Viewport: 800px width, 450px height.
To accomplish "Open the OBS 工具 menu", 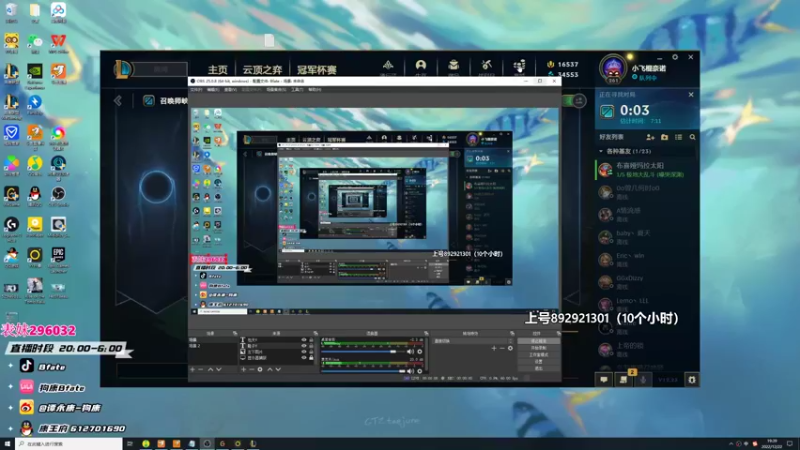I will (297, 90).
